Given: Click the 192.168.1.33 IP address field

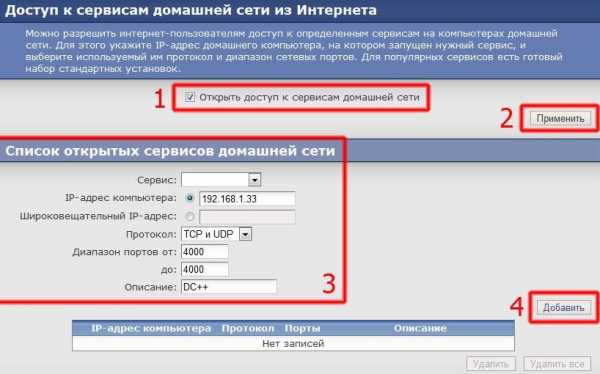Looking at the screenshot, I should (247, 199).
